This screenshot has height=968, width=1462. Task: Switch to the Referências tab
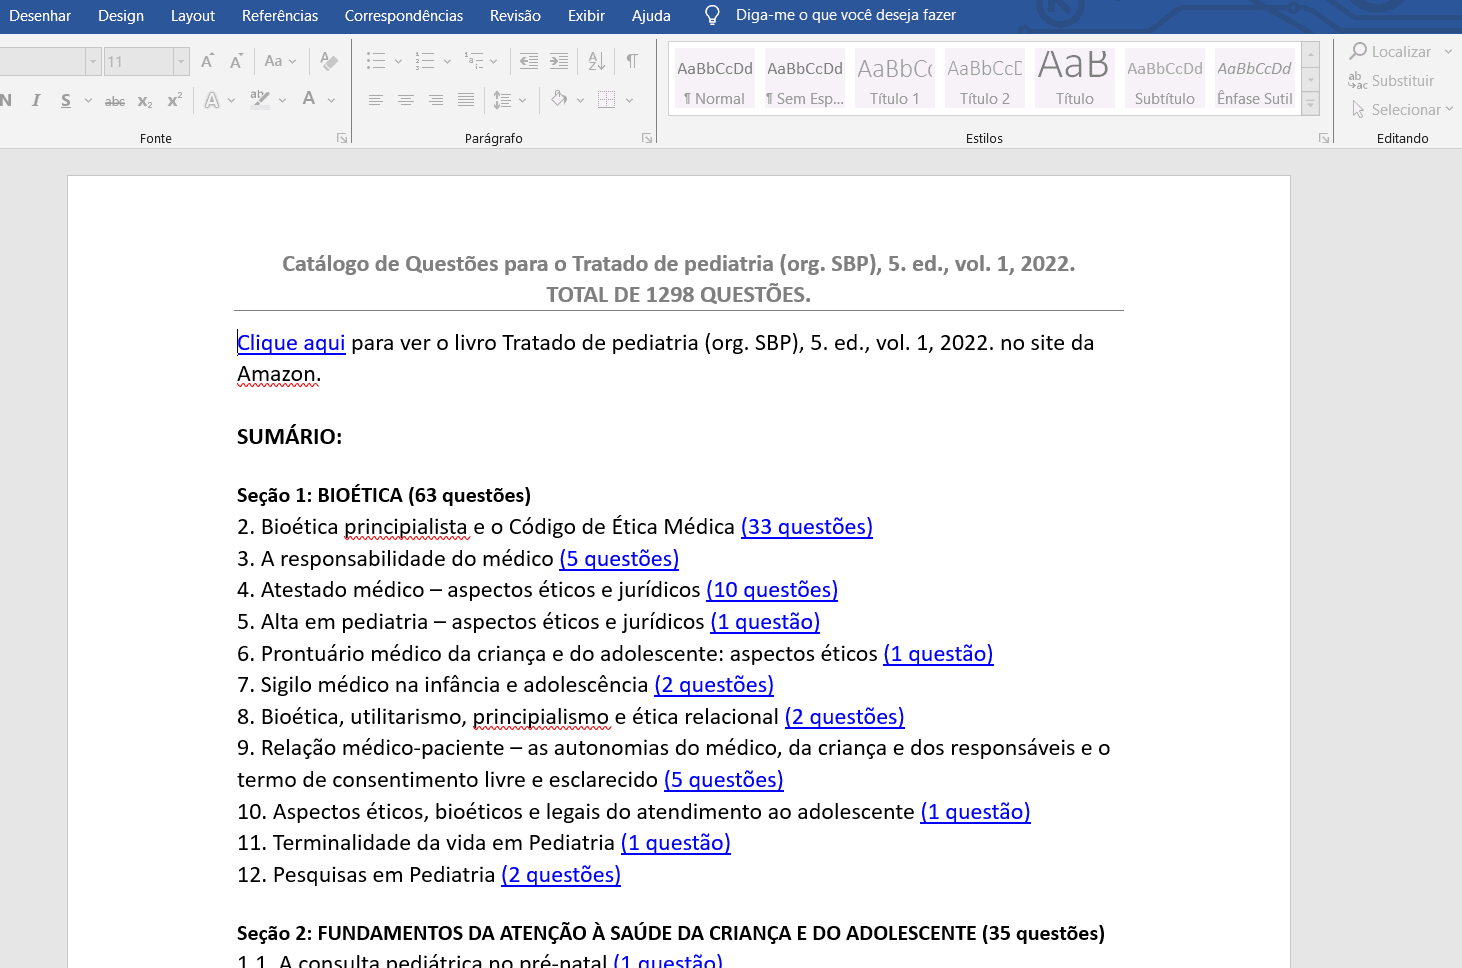[x=280, y=16]
